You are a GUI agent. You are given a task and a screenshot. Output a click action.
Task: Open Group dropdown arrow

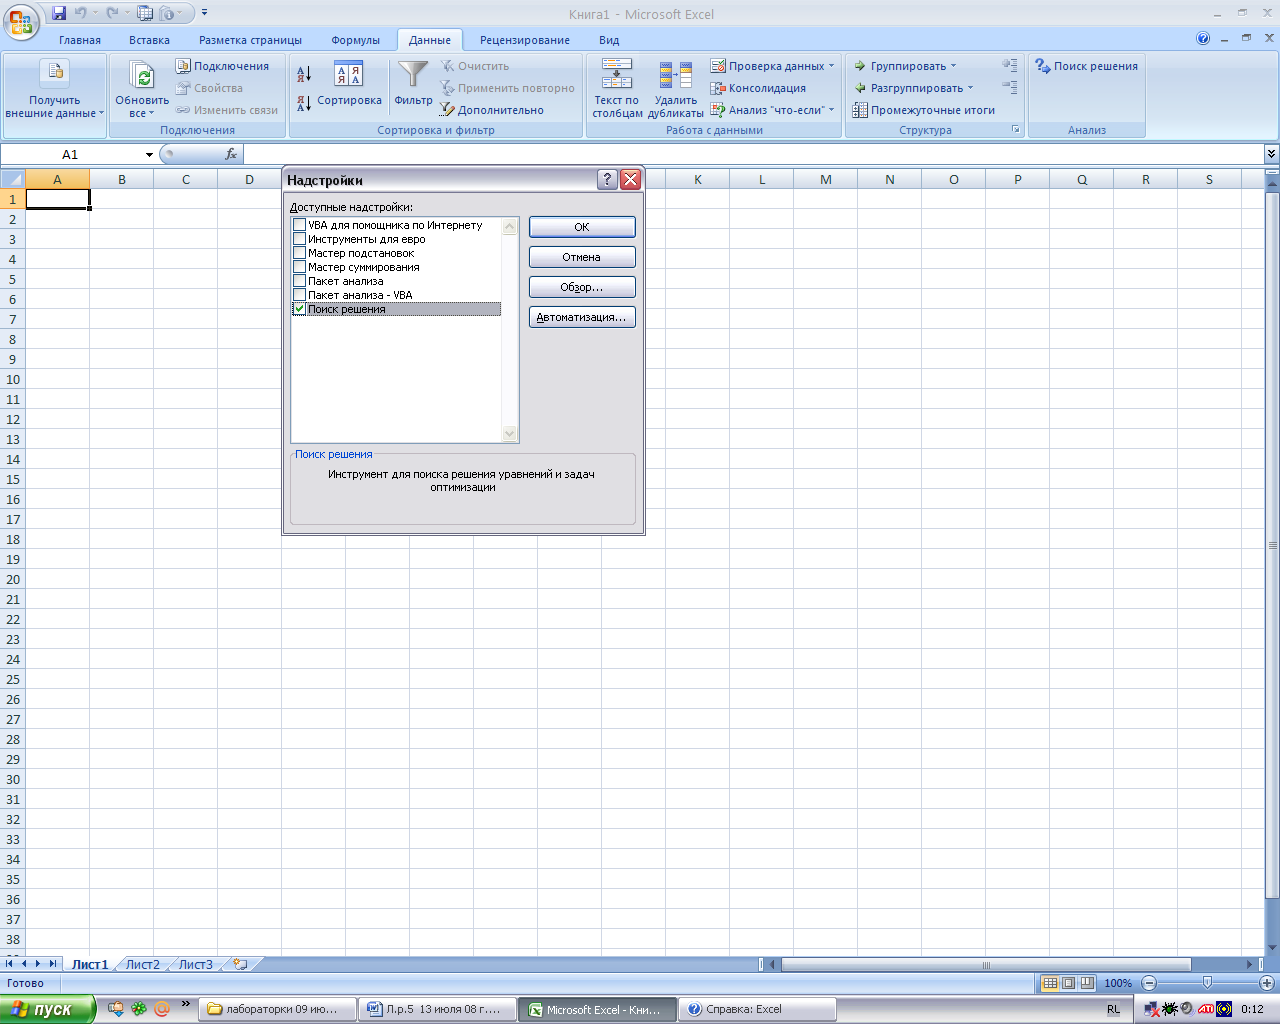pyautogui.click(x=953, y=66)
